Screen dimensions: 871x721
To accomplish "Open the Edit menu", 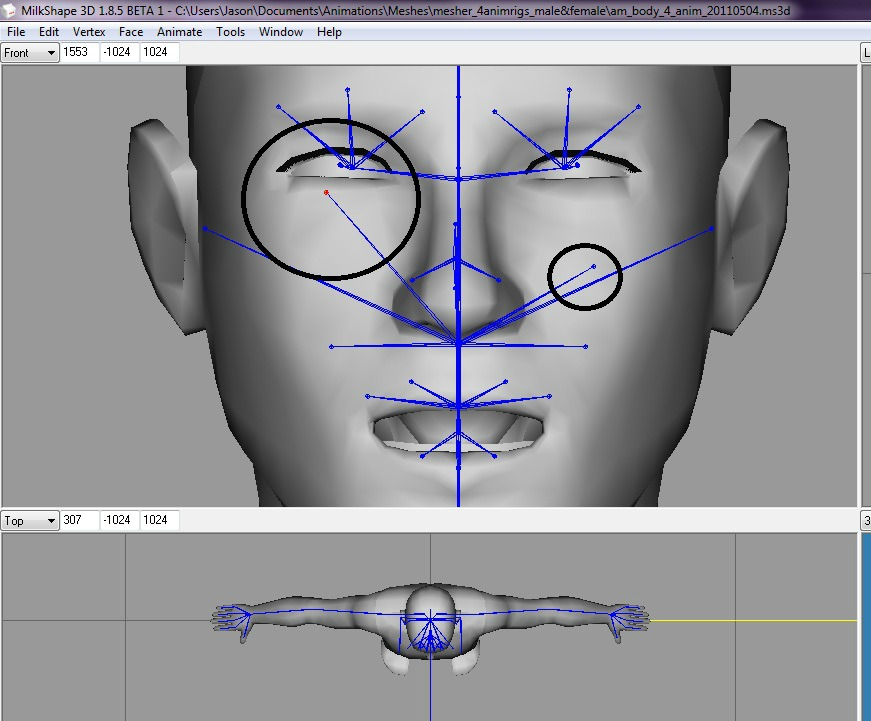I will (48, 31).
